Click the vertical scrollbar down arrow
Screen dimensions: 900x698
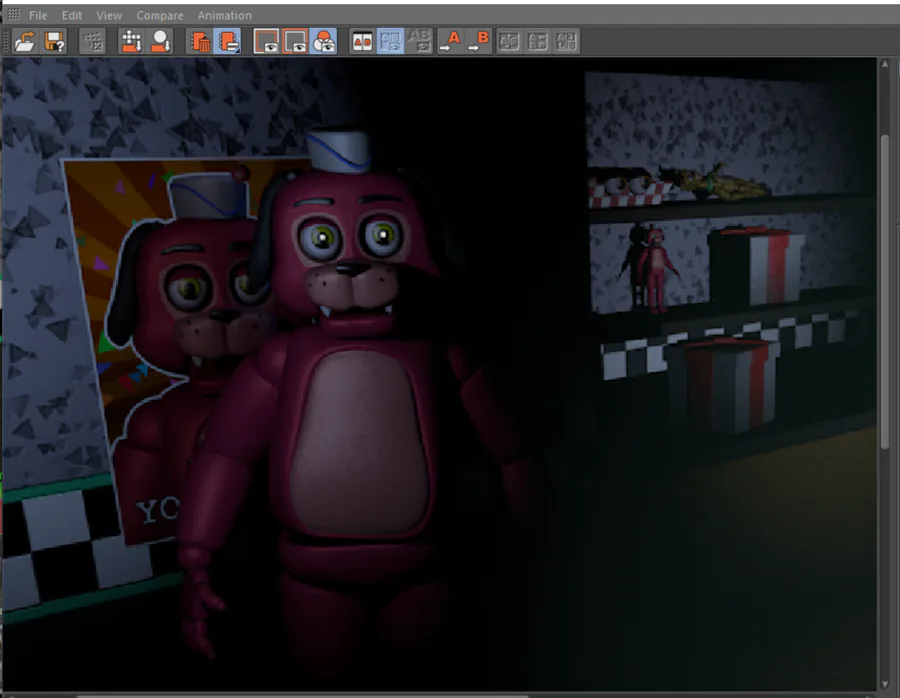point(885,684)
